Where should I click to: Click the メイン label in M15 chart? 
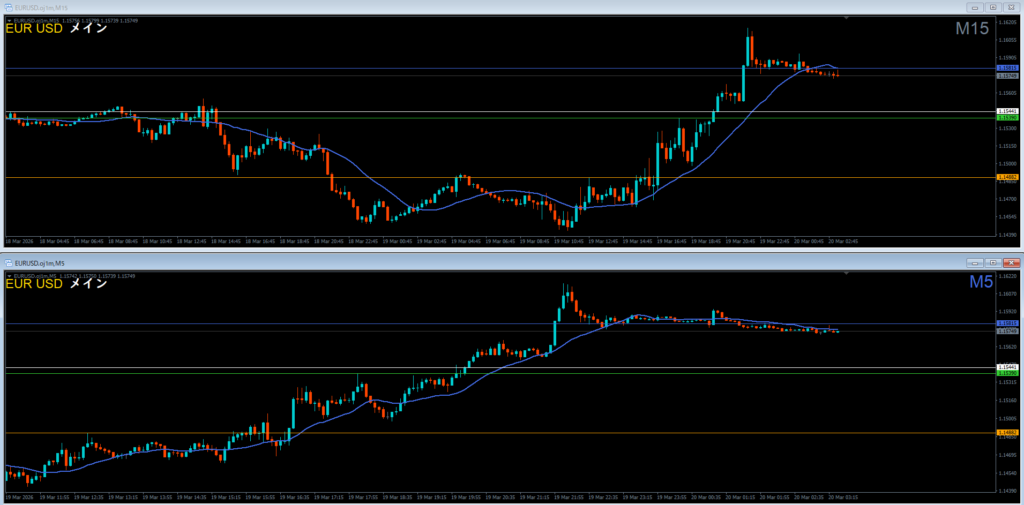tap(88, 29)
